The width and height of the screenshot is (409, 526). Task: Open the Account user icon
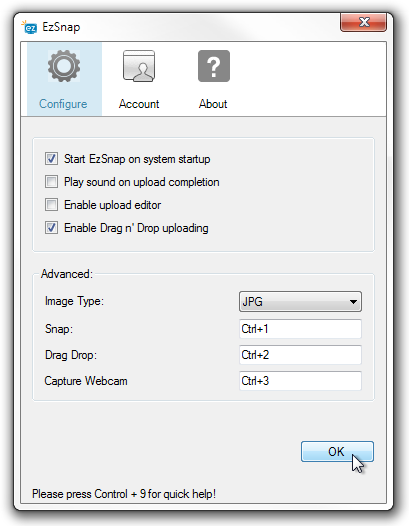click(x=139, y=66)
